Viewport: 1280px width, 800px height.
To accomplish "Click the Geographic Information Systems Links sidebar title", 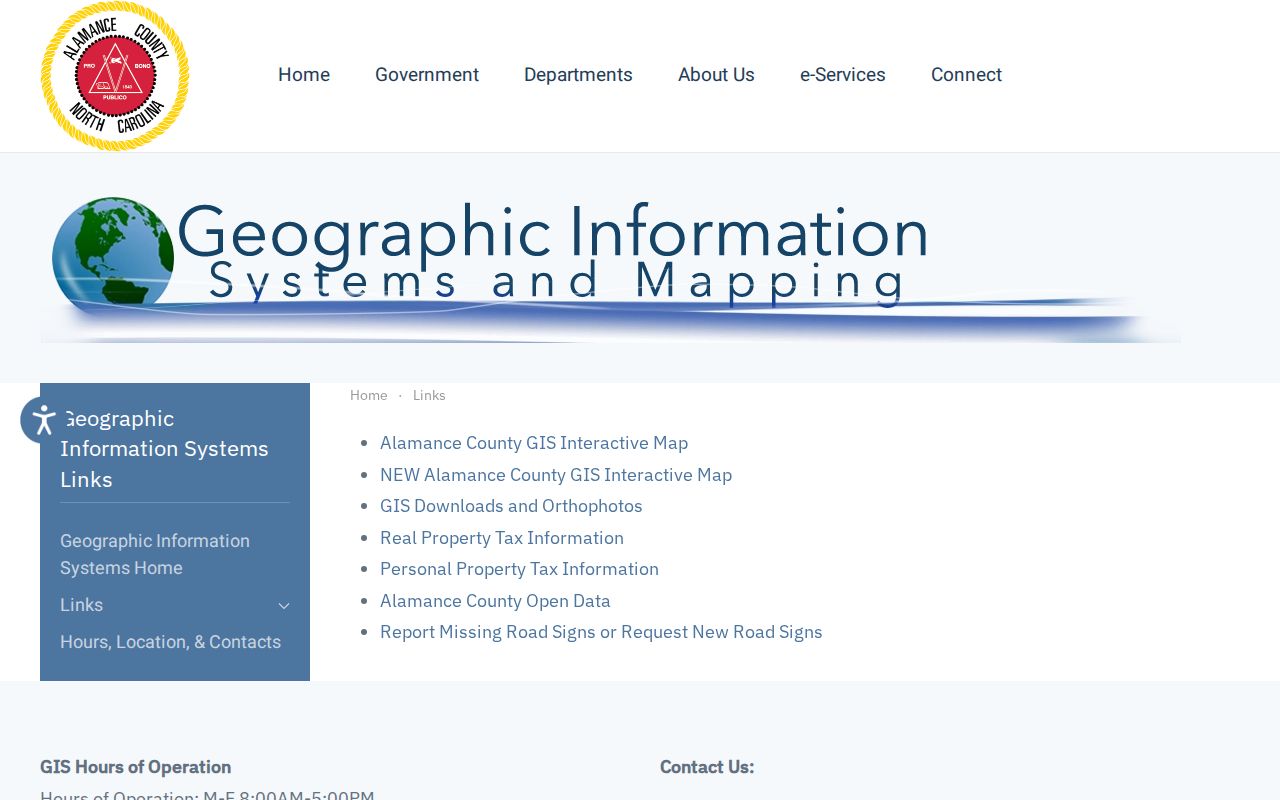I will (164, 448).
